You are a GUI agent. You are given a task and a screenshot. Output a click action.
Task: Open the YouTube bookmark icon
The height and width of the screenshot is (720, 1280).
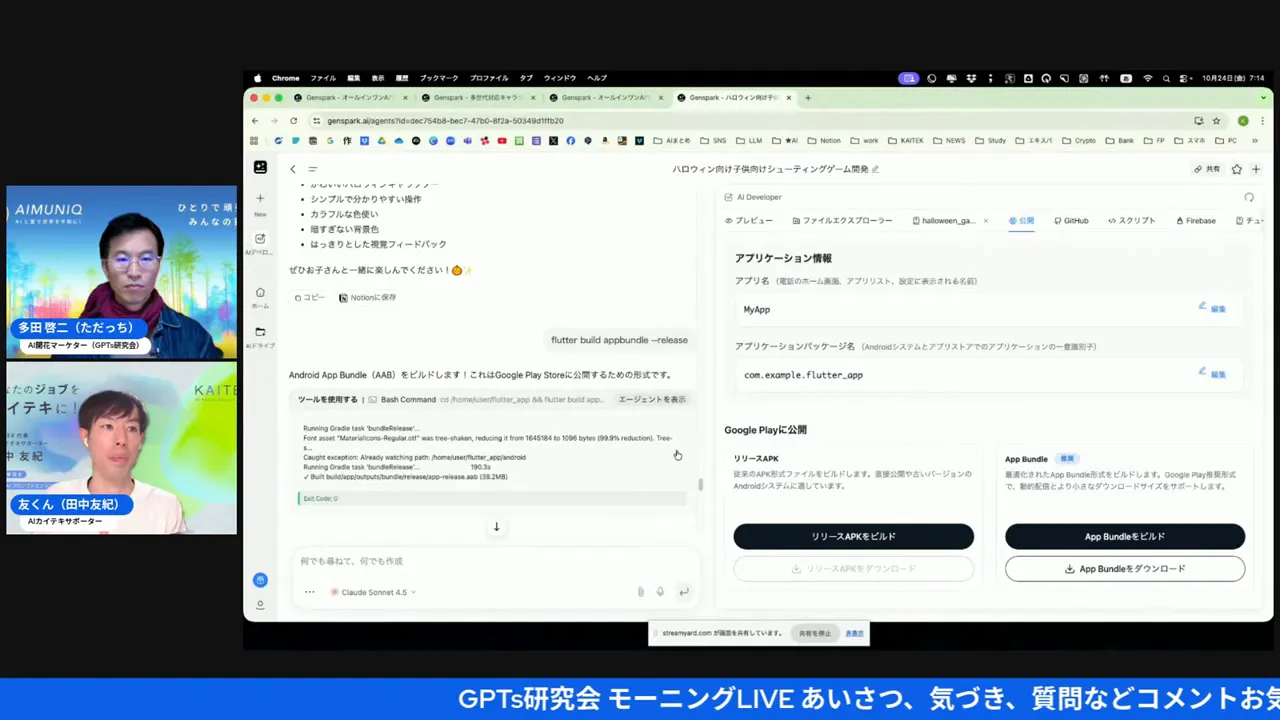pyautogui.click(x=502, y=141)
